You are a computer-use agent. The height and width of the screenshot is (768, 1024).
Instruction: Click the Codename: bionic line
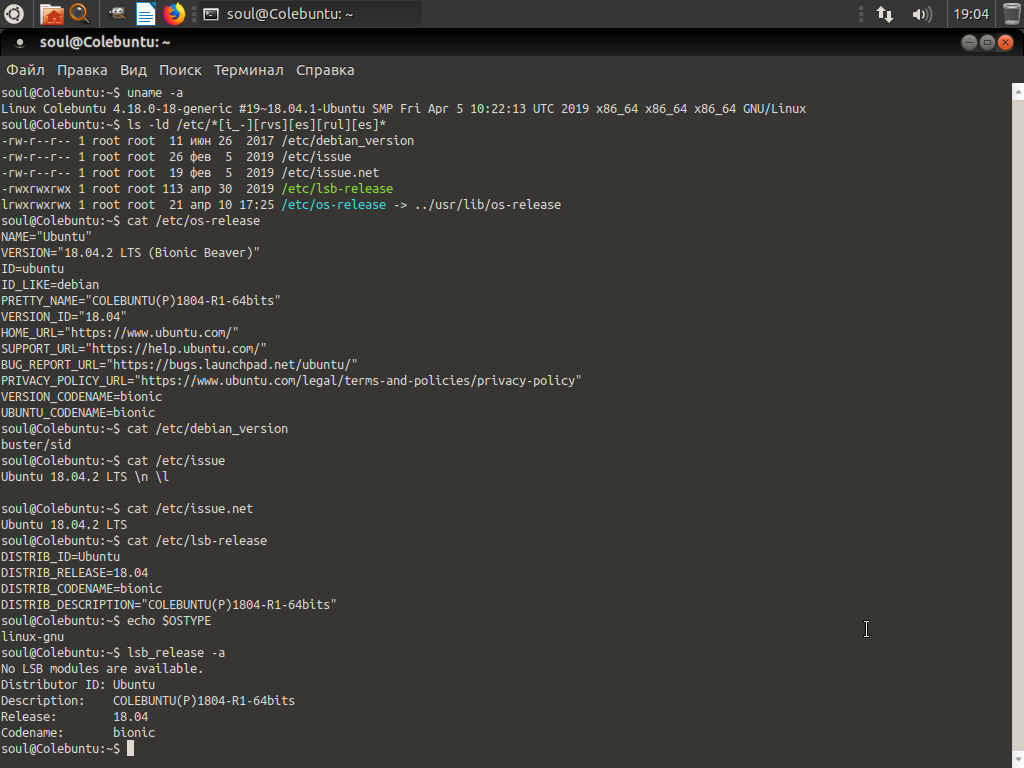(x=78, y=733)
